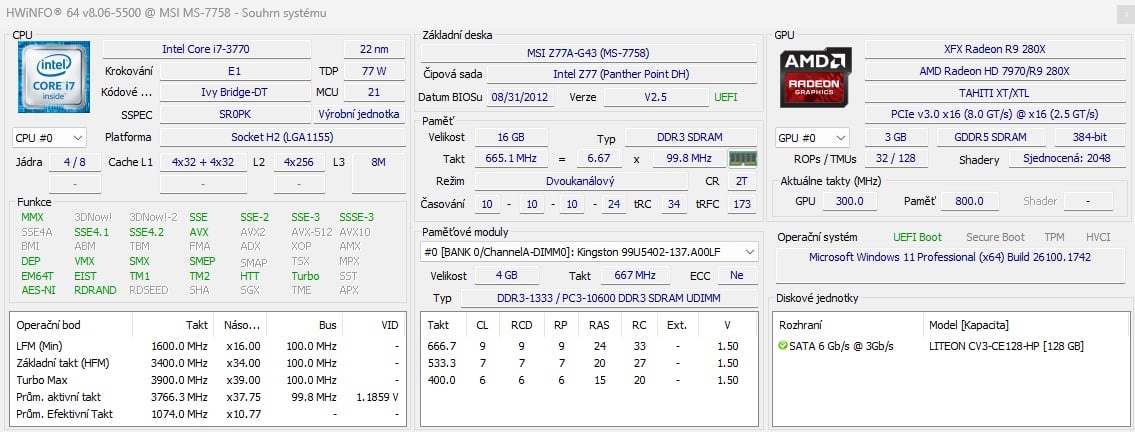This screenshot has width=1135, height=432.
Task: Select the 400.0 memory timing row
Action: click(x=588, y=380)
